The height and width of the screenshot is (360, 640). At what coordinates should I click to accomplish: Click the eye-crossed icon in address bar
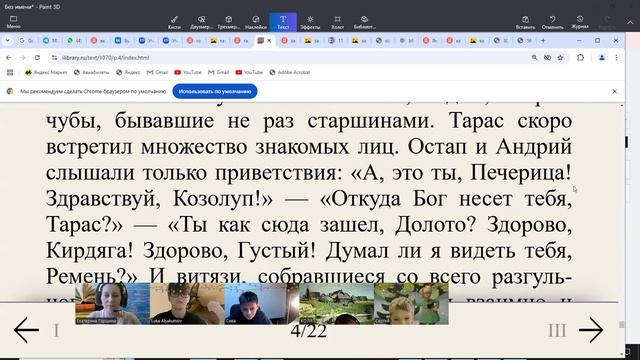pos(547,58)
